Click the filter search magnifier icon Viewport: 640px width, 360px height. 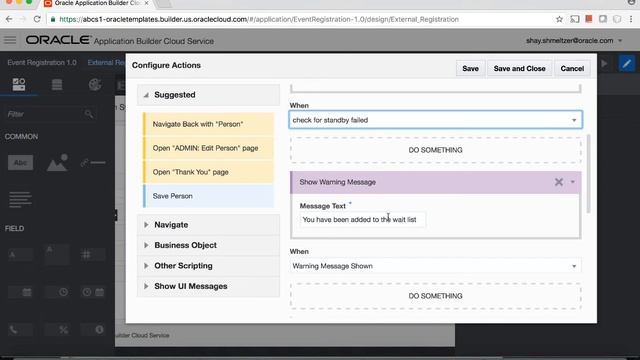pos(89,114)
